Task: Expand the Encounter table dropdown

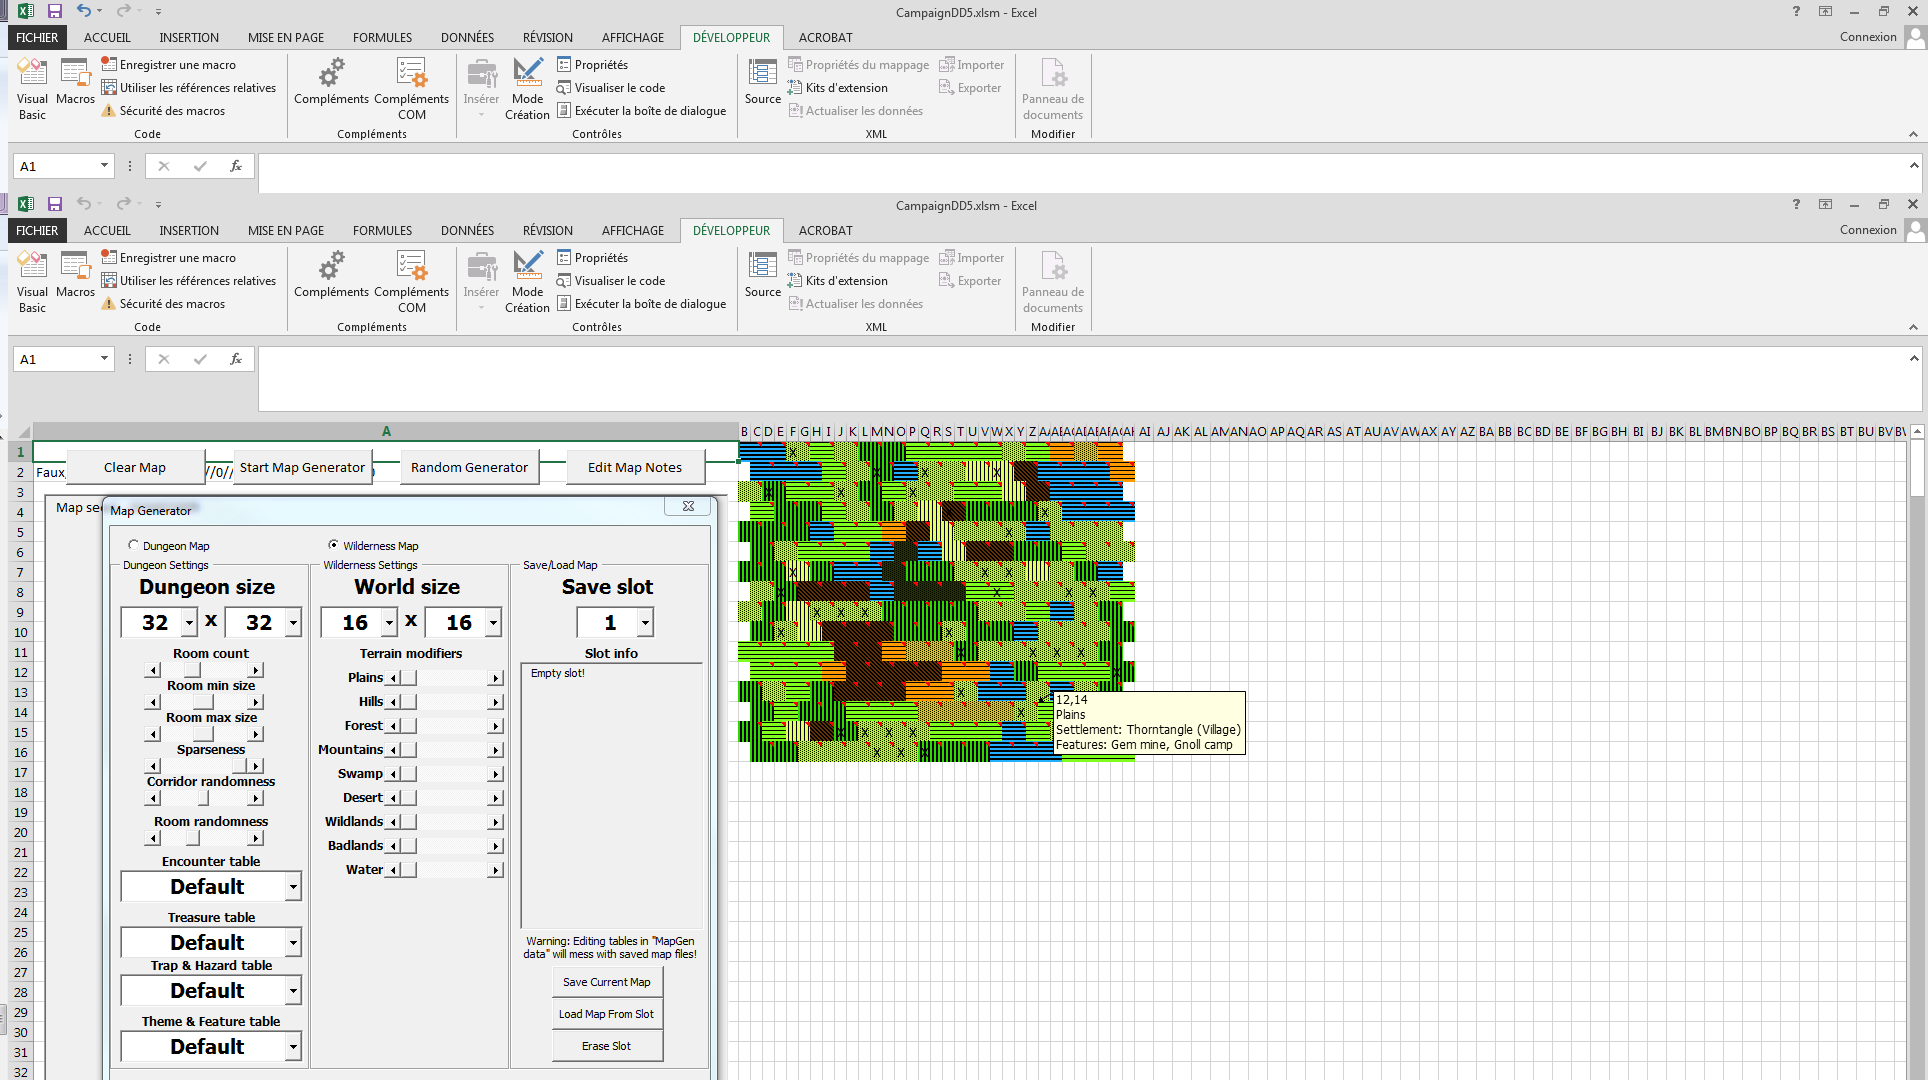Action: [293, 887]
